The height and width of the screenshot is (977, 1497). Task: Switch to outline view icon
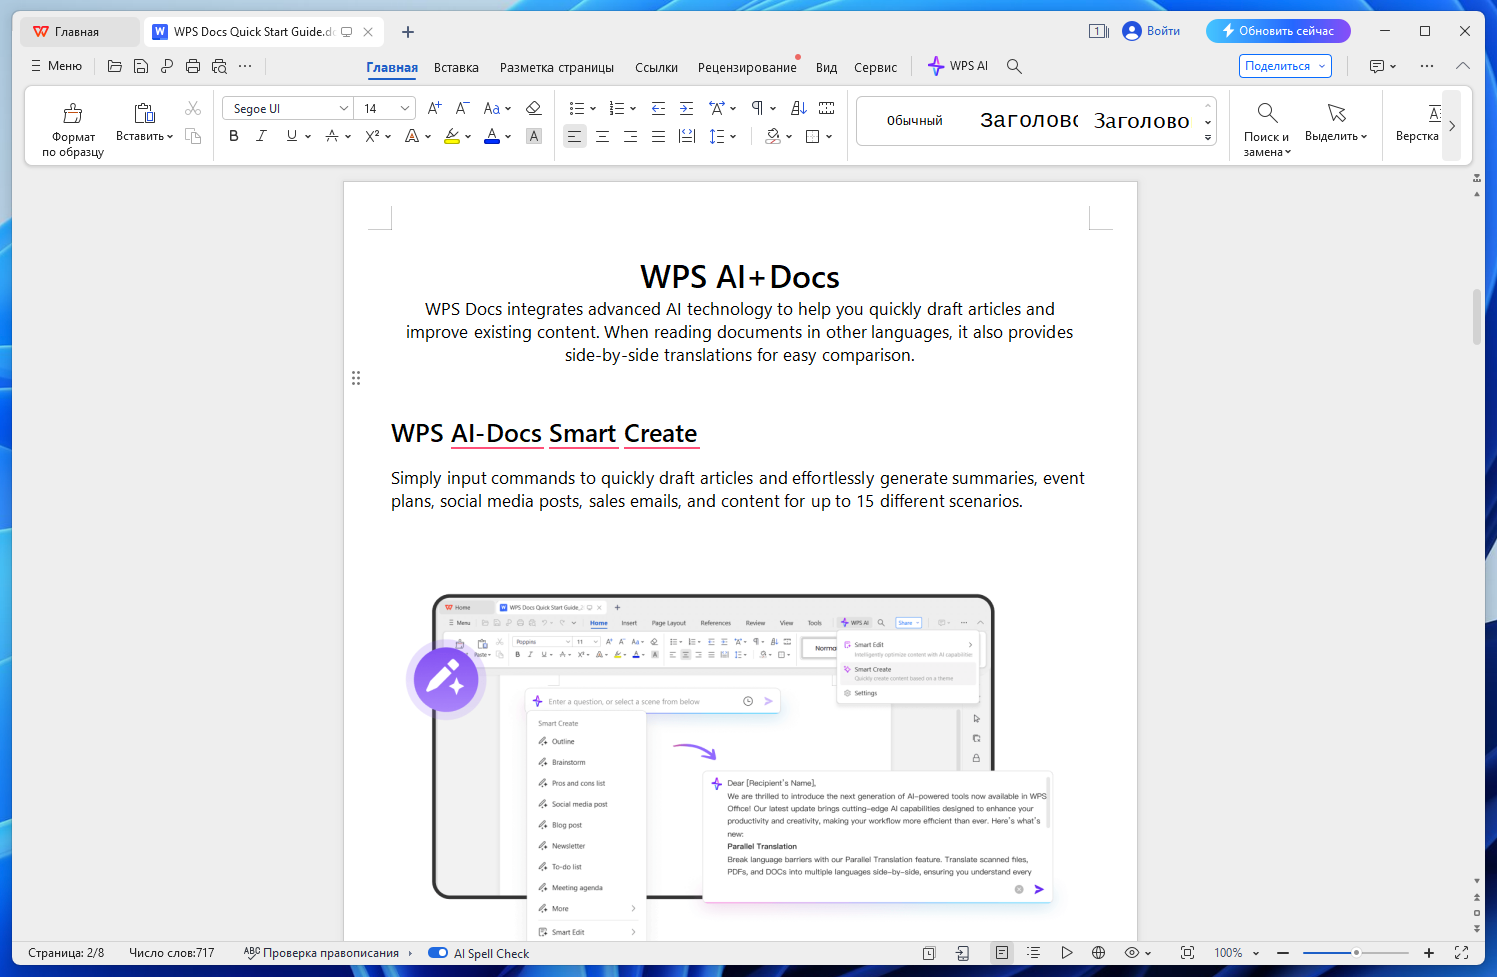pos(1034,953)
